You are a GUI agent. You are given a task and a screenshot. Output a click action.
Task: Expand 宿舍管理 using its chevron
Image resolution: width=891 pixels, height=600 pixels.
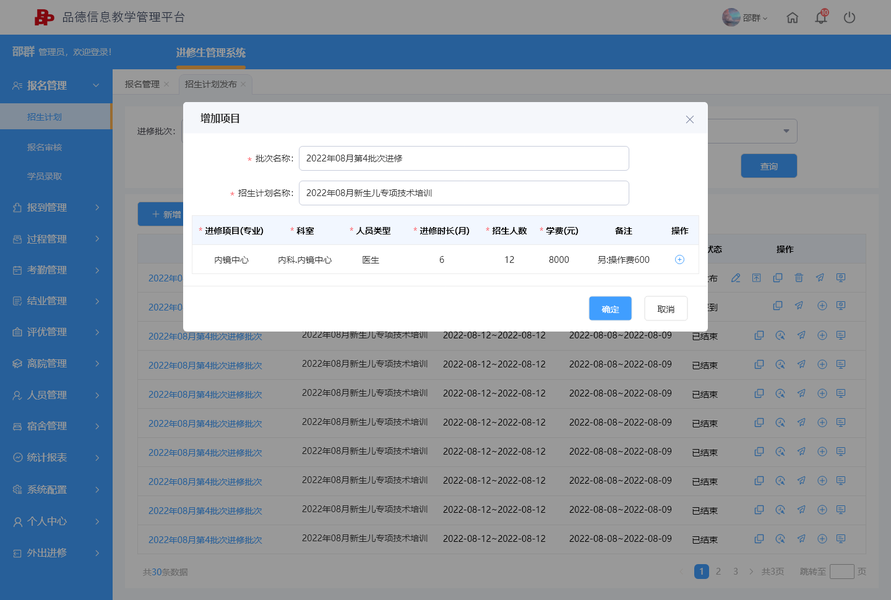click(x=97, y=426)
